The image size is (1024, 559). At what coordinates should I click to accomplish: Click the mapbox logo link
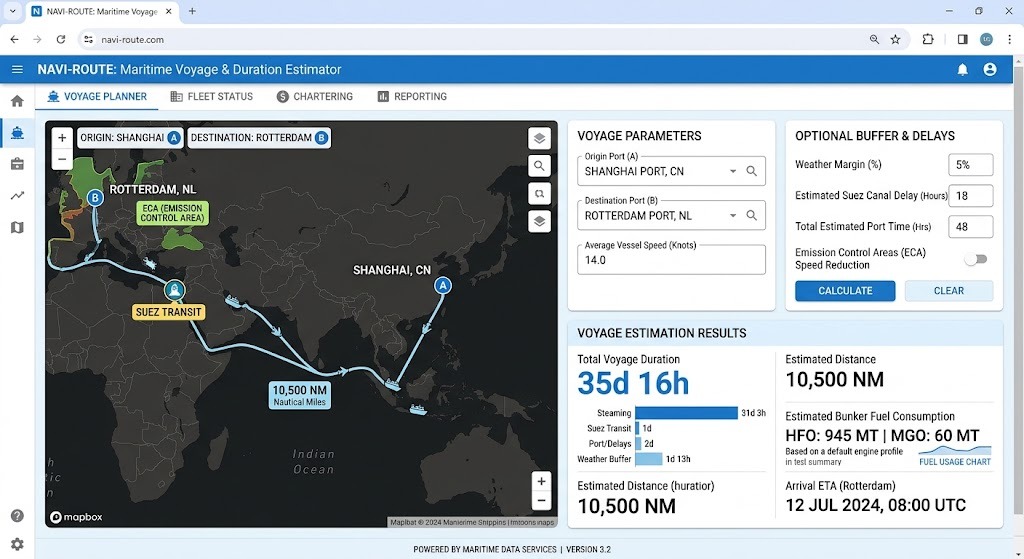tap(76, 517)
